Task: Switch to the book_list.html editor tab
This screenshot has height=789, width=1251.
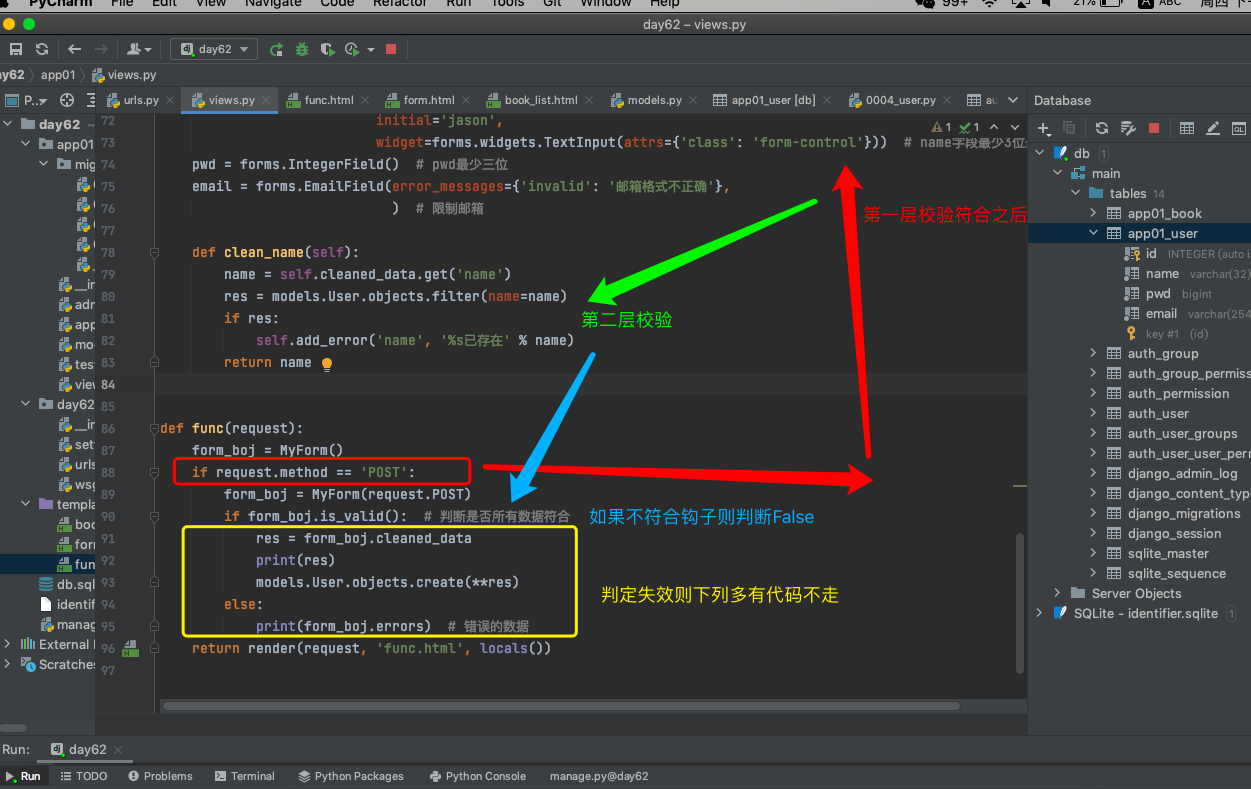Action: coord(541,100)
